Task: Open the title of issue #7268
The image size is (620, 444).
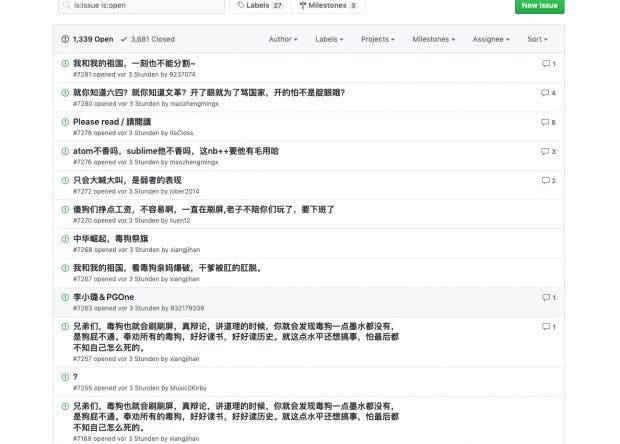Action: pyautogui.click(x=110, y=239)
